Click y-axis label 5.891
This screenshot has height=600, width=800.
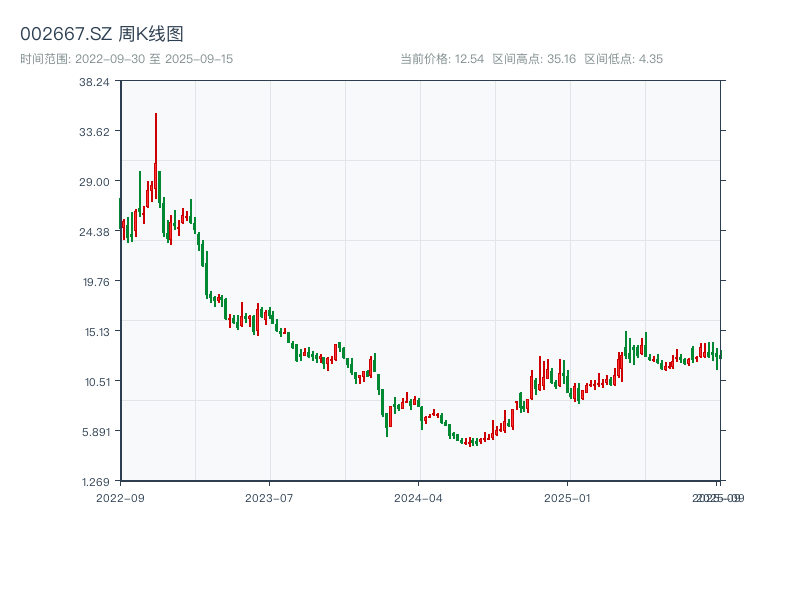point(96,432)
